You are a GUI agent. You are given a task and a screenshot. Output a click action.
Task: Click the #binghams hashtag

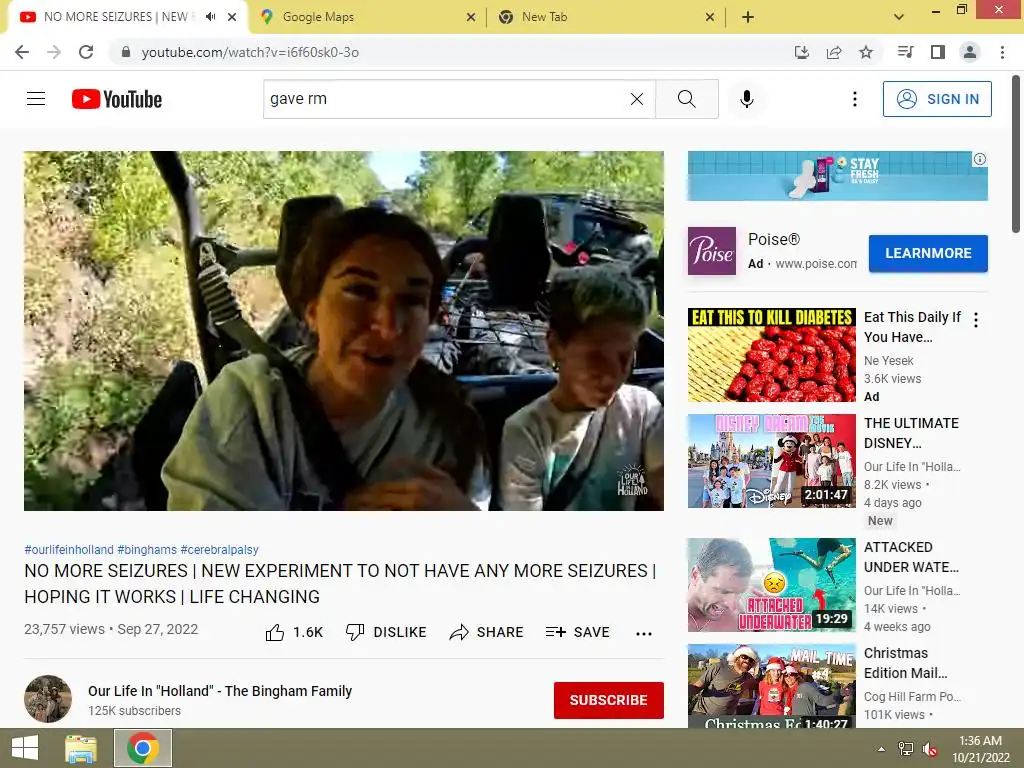(x=147, y=550)
